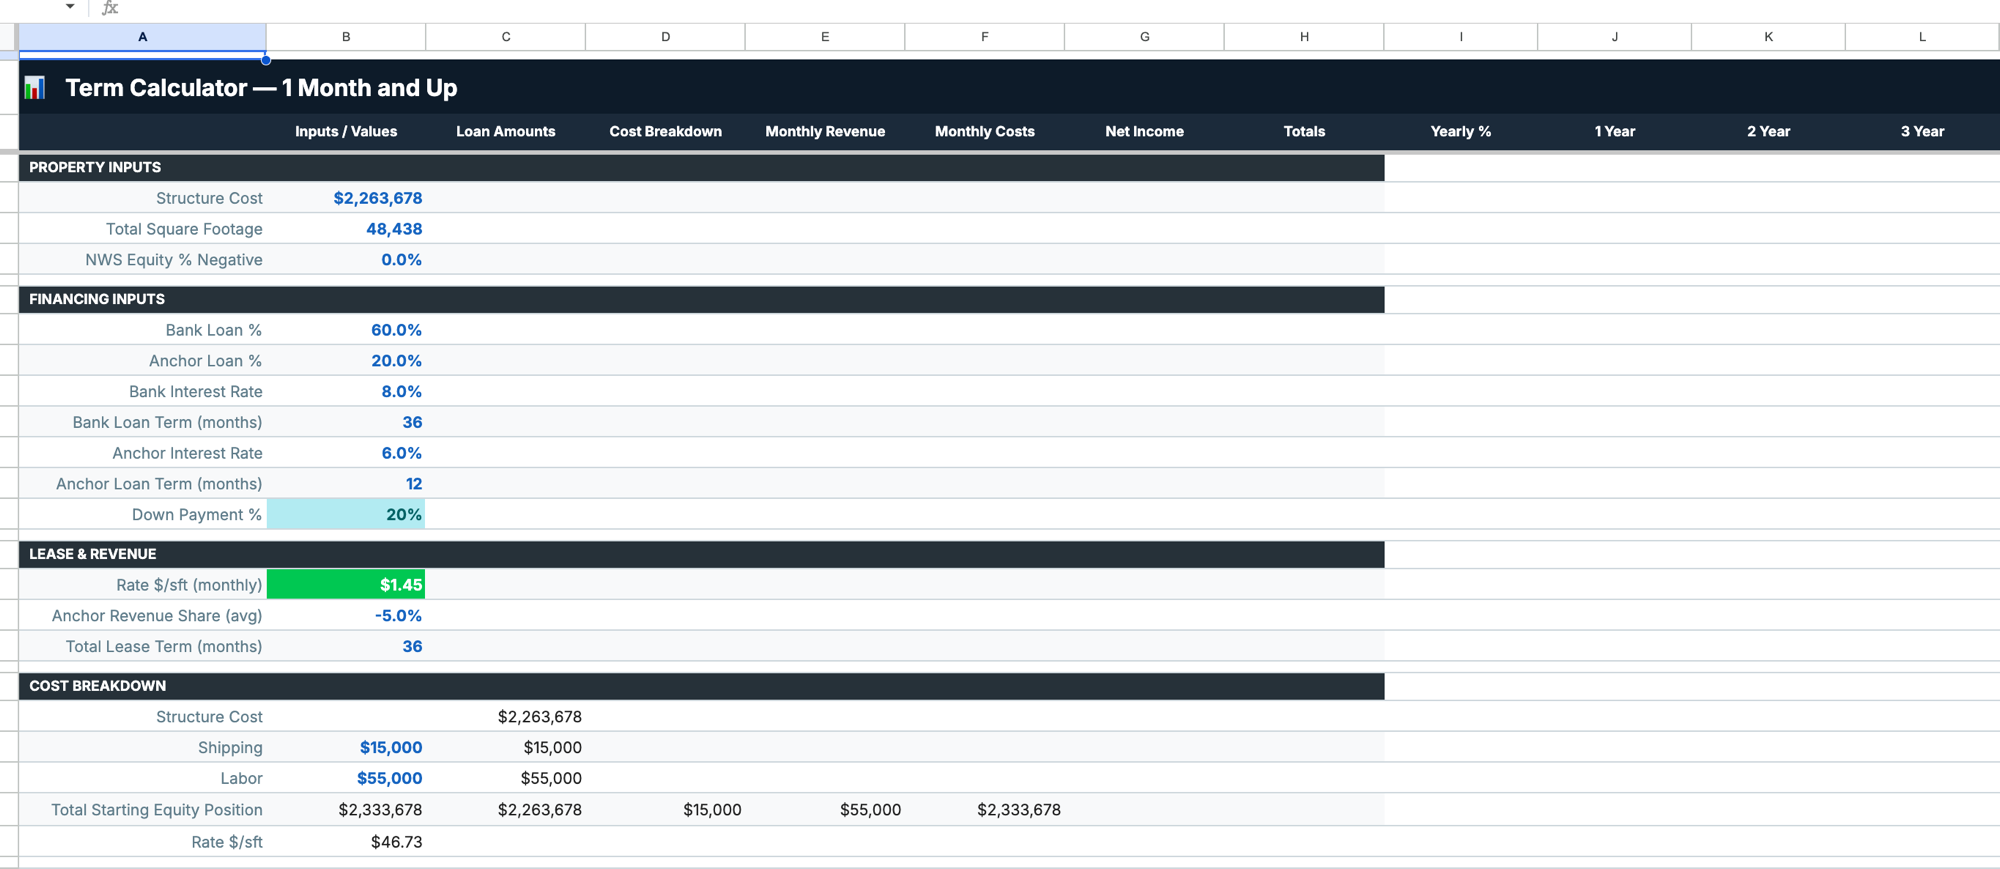Click the Bank Loan % value 60.0%
This screenshot has height=869, width=2000.
click(396, 330)
